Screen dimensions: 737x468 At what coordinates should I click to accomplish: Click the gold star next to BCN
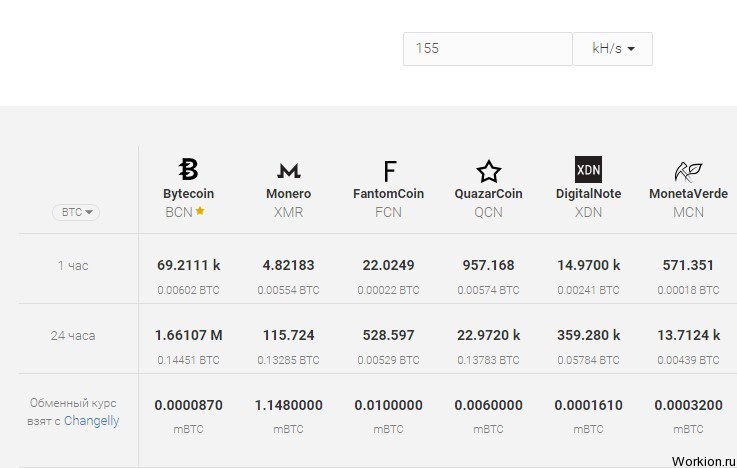tap(200, 211)
